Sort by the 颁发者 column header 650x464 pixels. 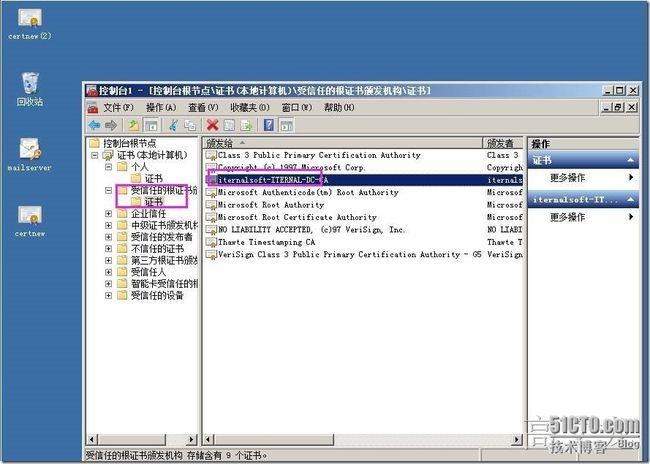tap(503, 143)
